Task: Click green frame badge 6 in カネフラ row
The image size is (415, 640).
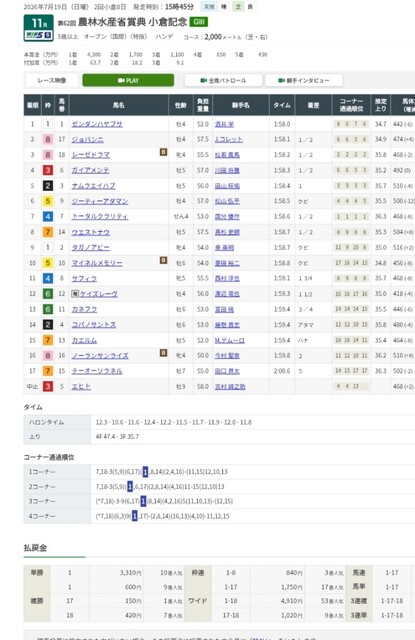Action: pyautogui.click(x=48, y=309)
